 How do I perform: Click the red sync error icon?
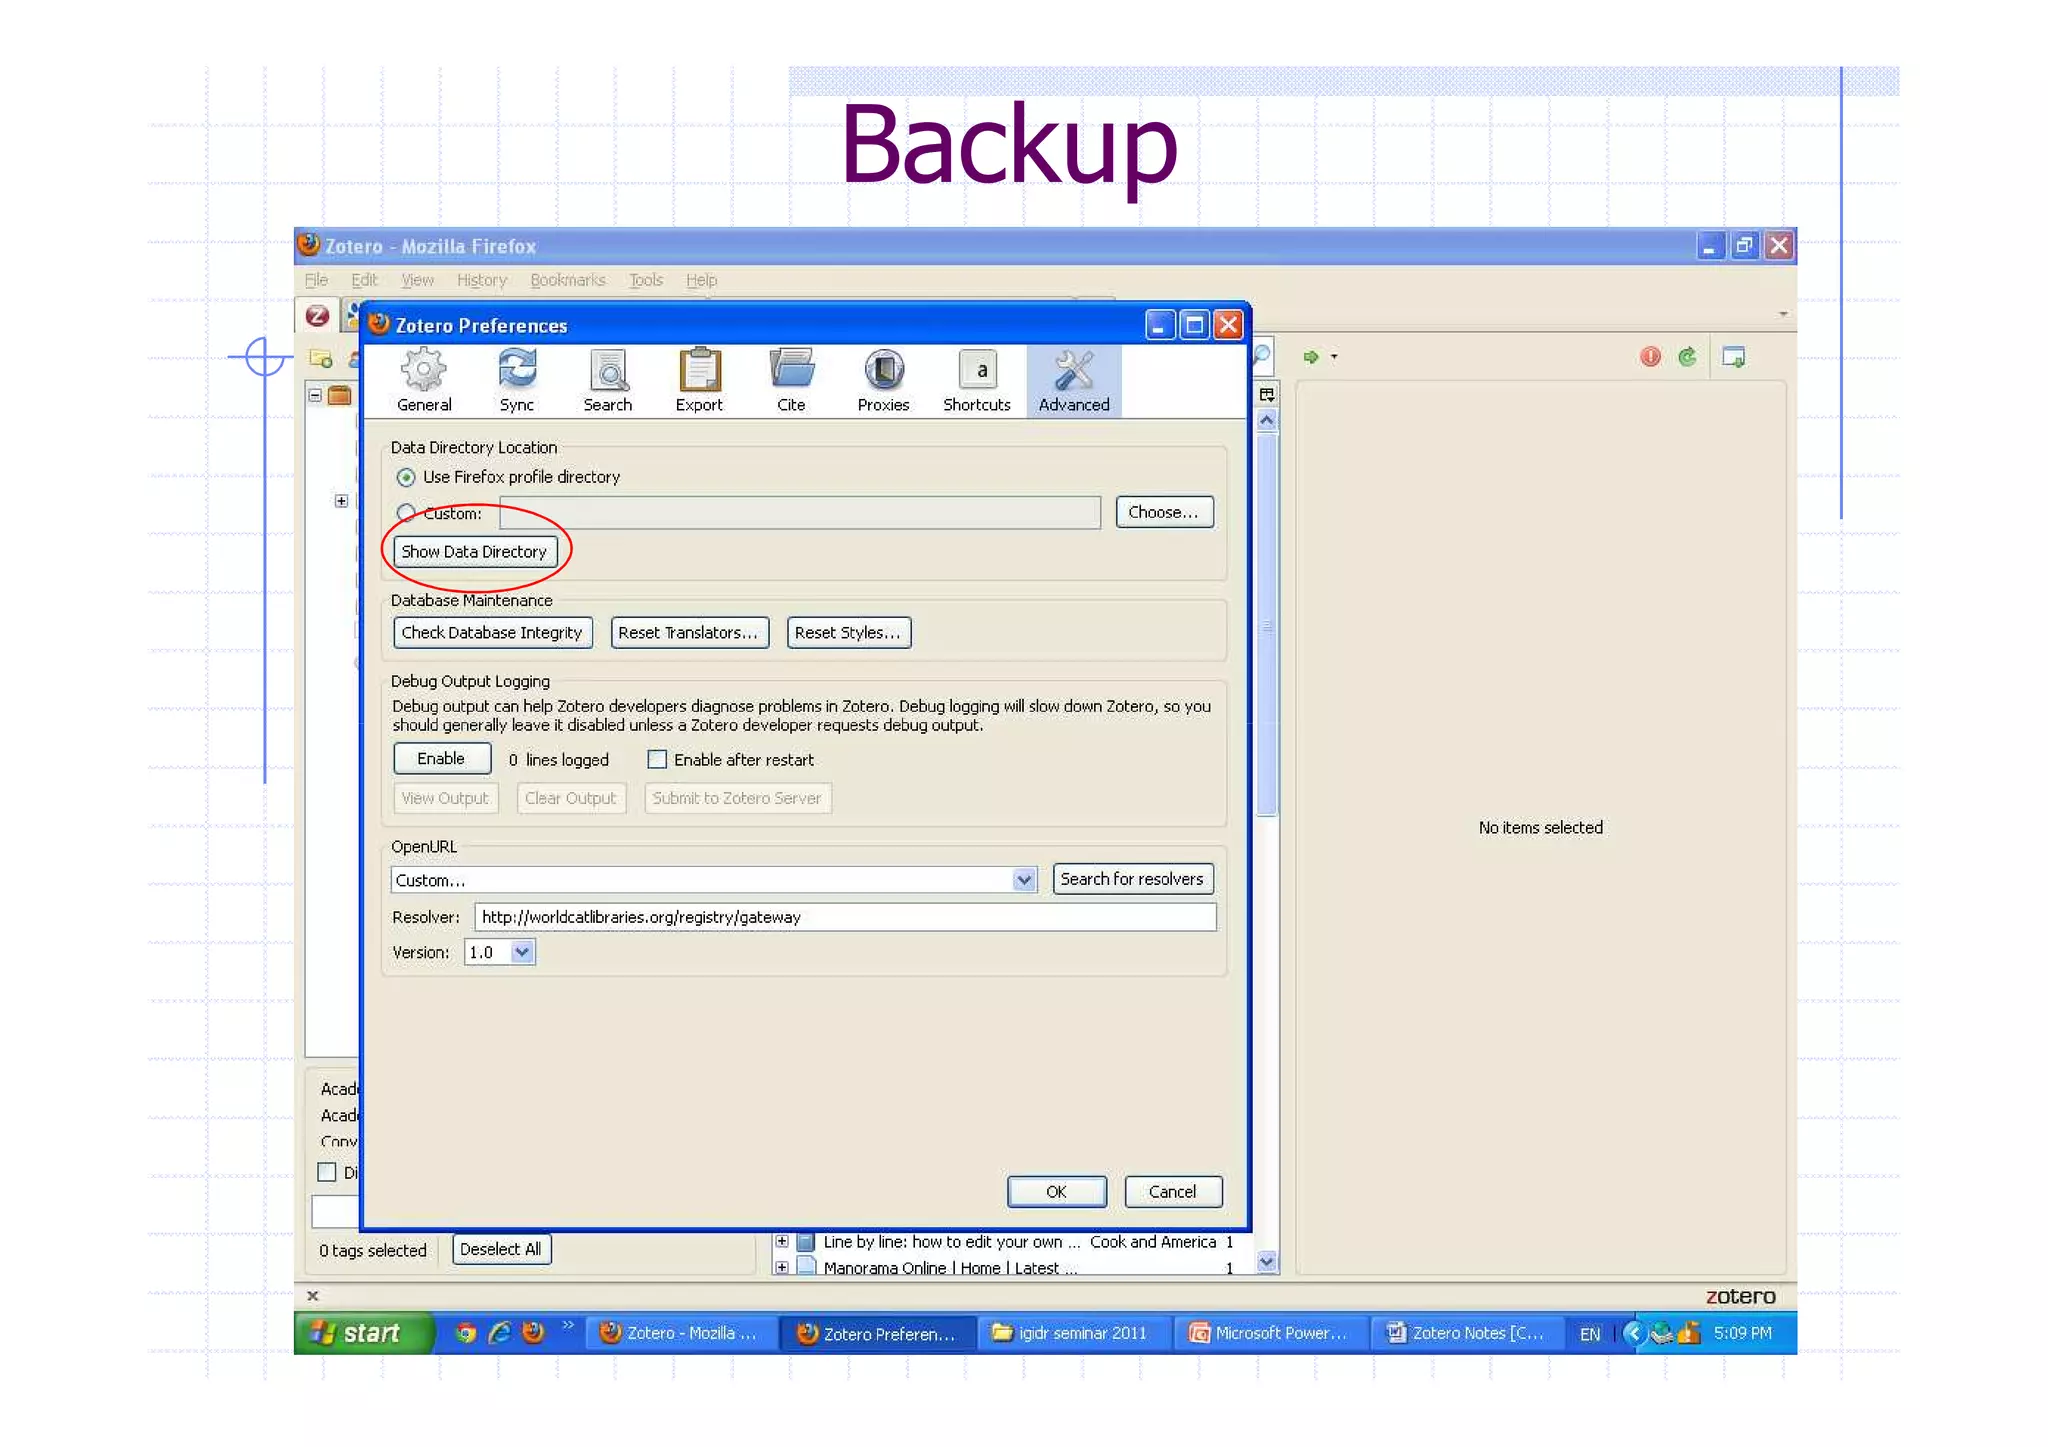pos(1650,357)
